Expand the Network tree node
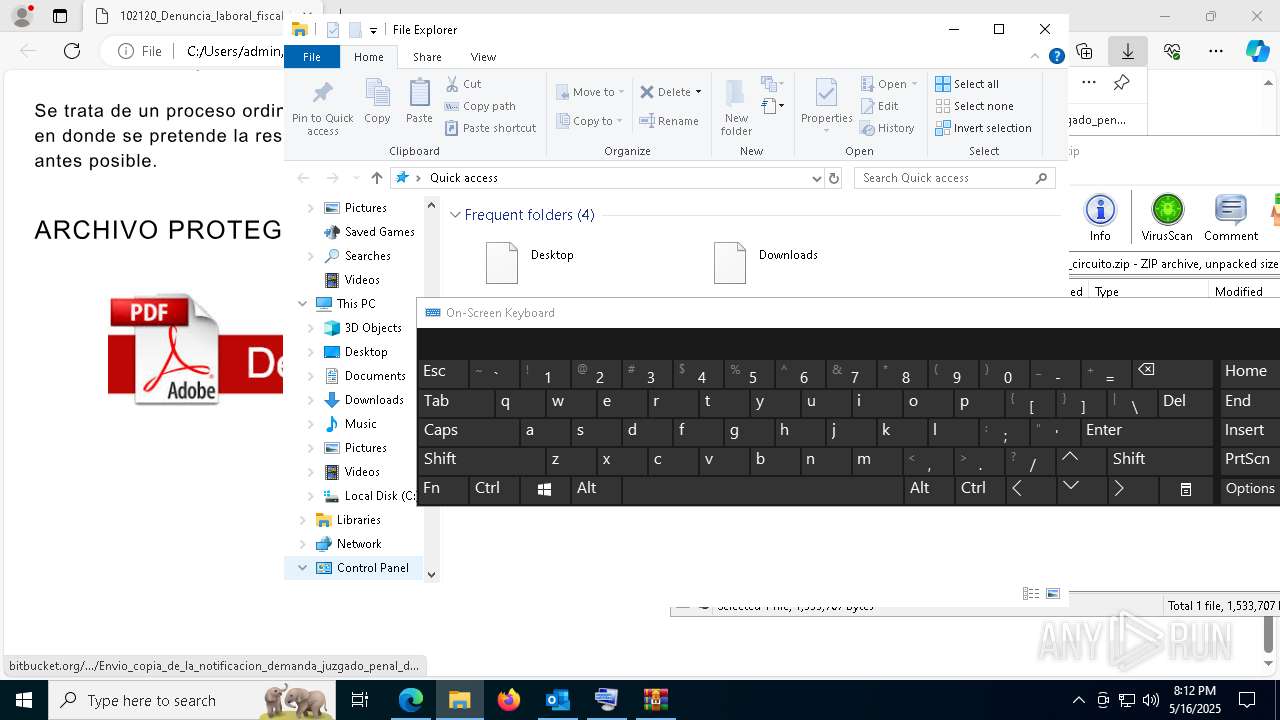Image resolution: width=1280 pixels, height=720 pixels. (x=303, y=544)
